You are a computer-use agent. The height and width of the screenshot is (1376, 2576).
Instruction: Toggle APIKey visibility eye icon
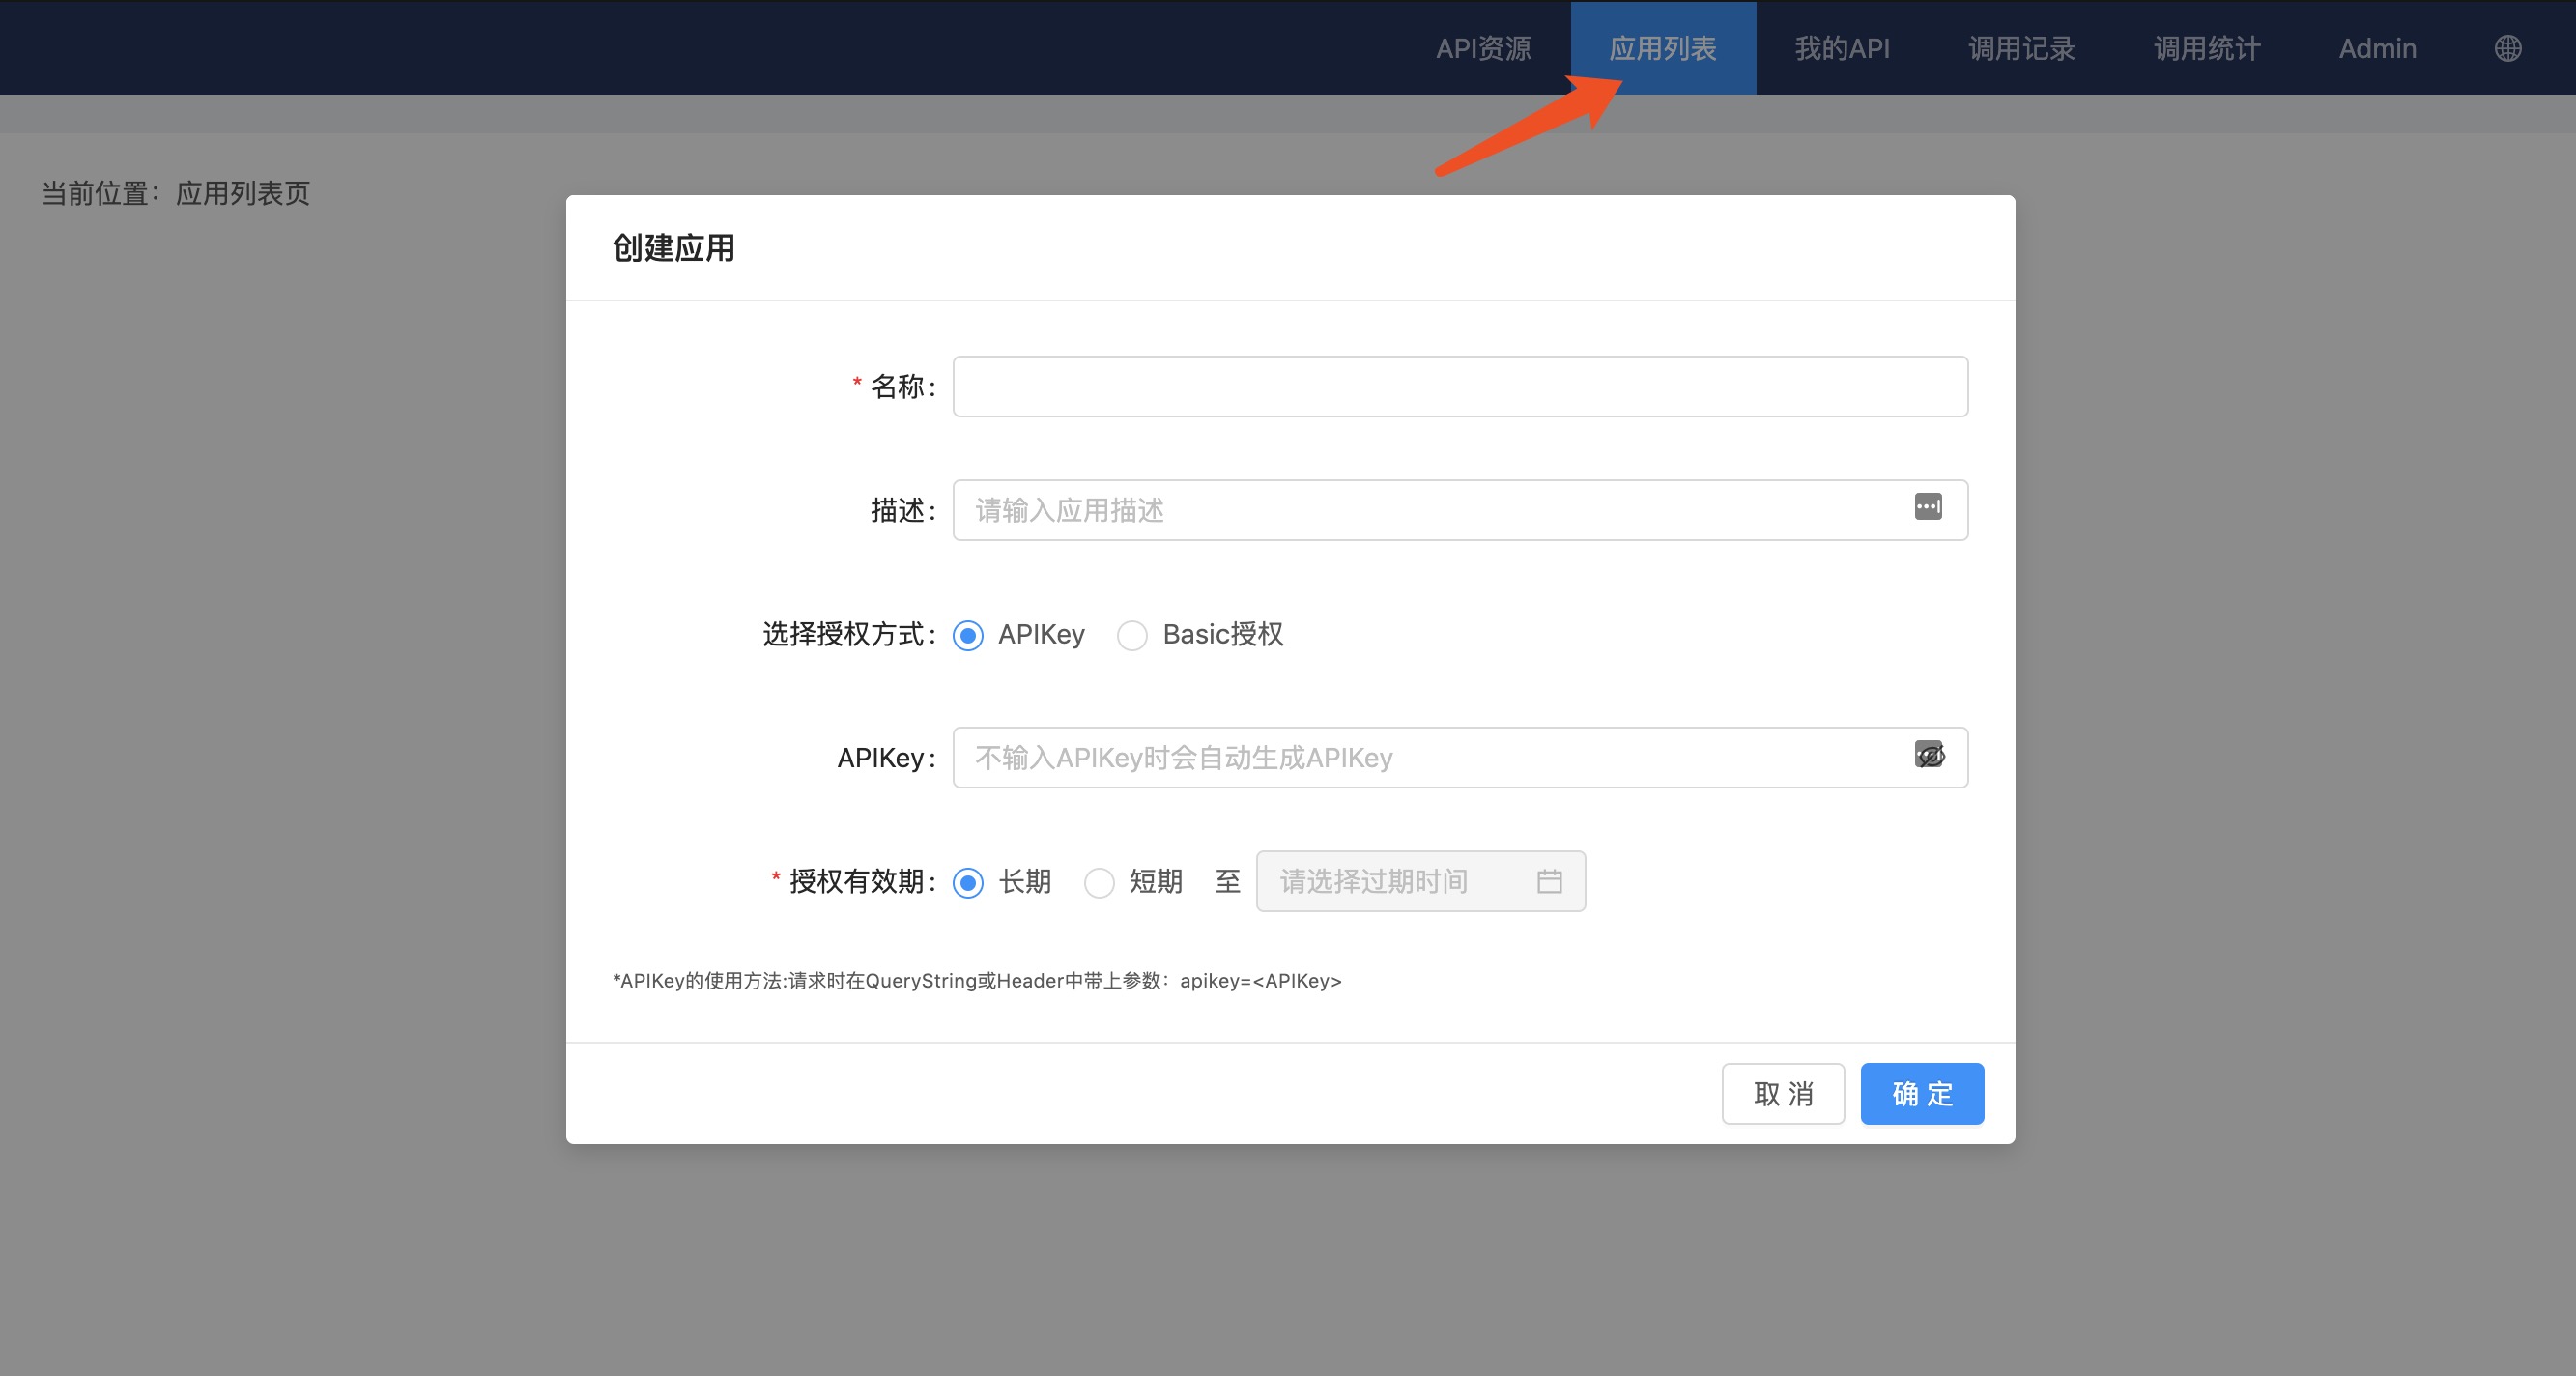tap(1929, 755)
